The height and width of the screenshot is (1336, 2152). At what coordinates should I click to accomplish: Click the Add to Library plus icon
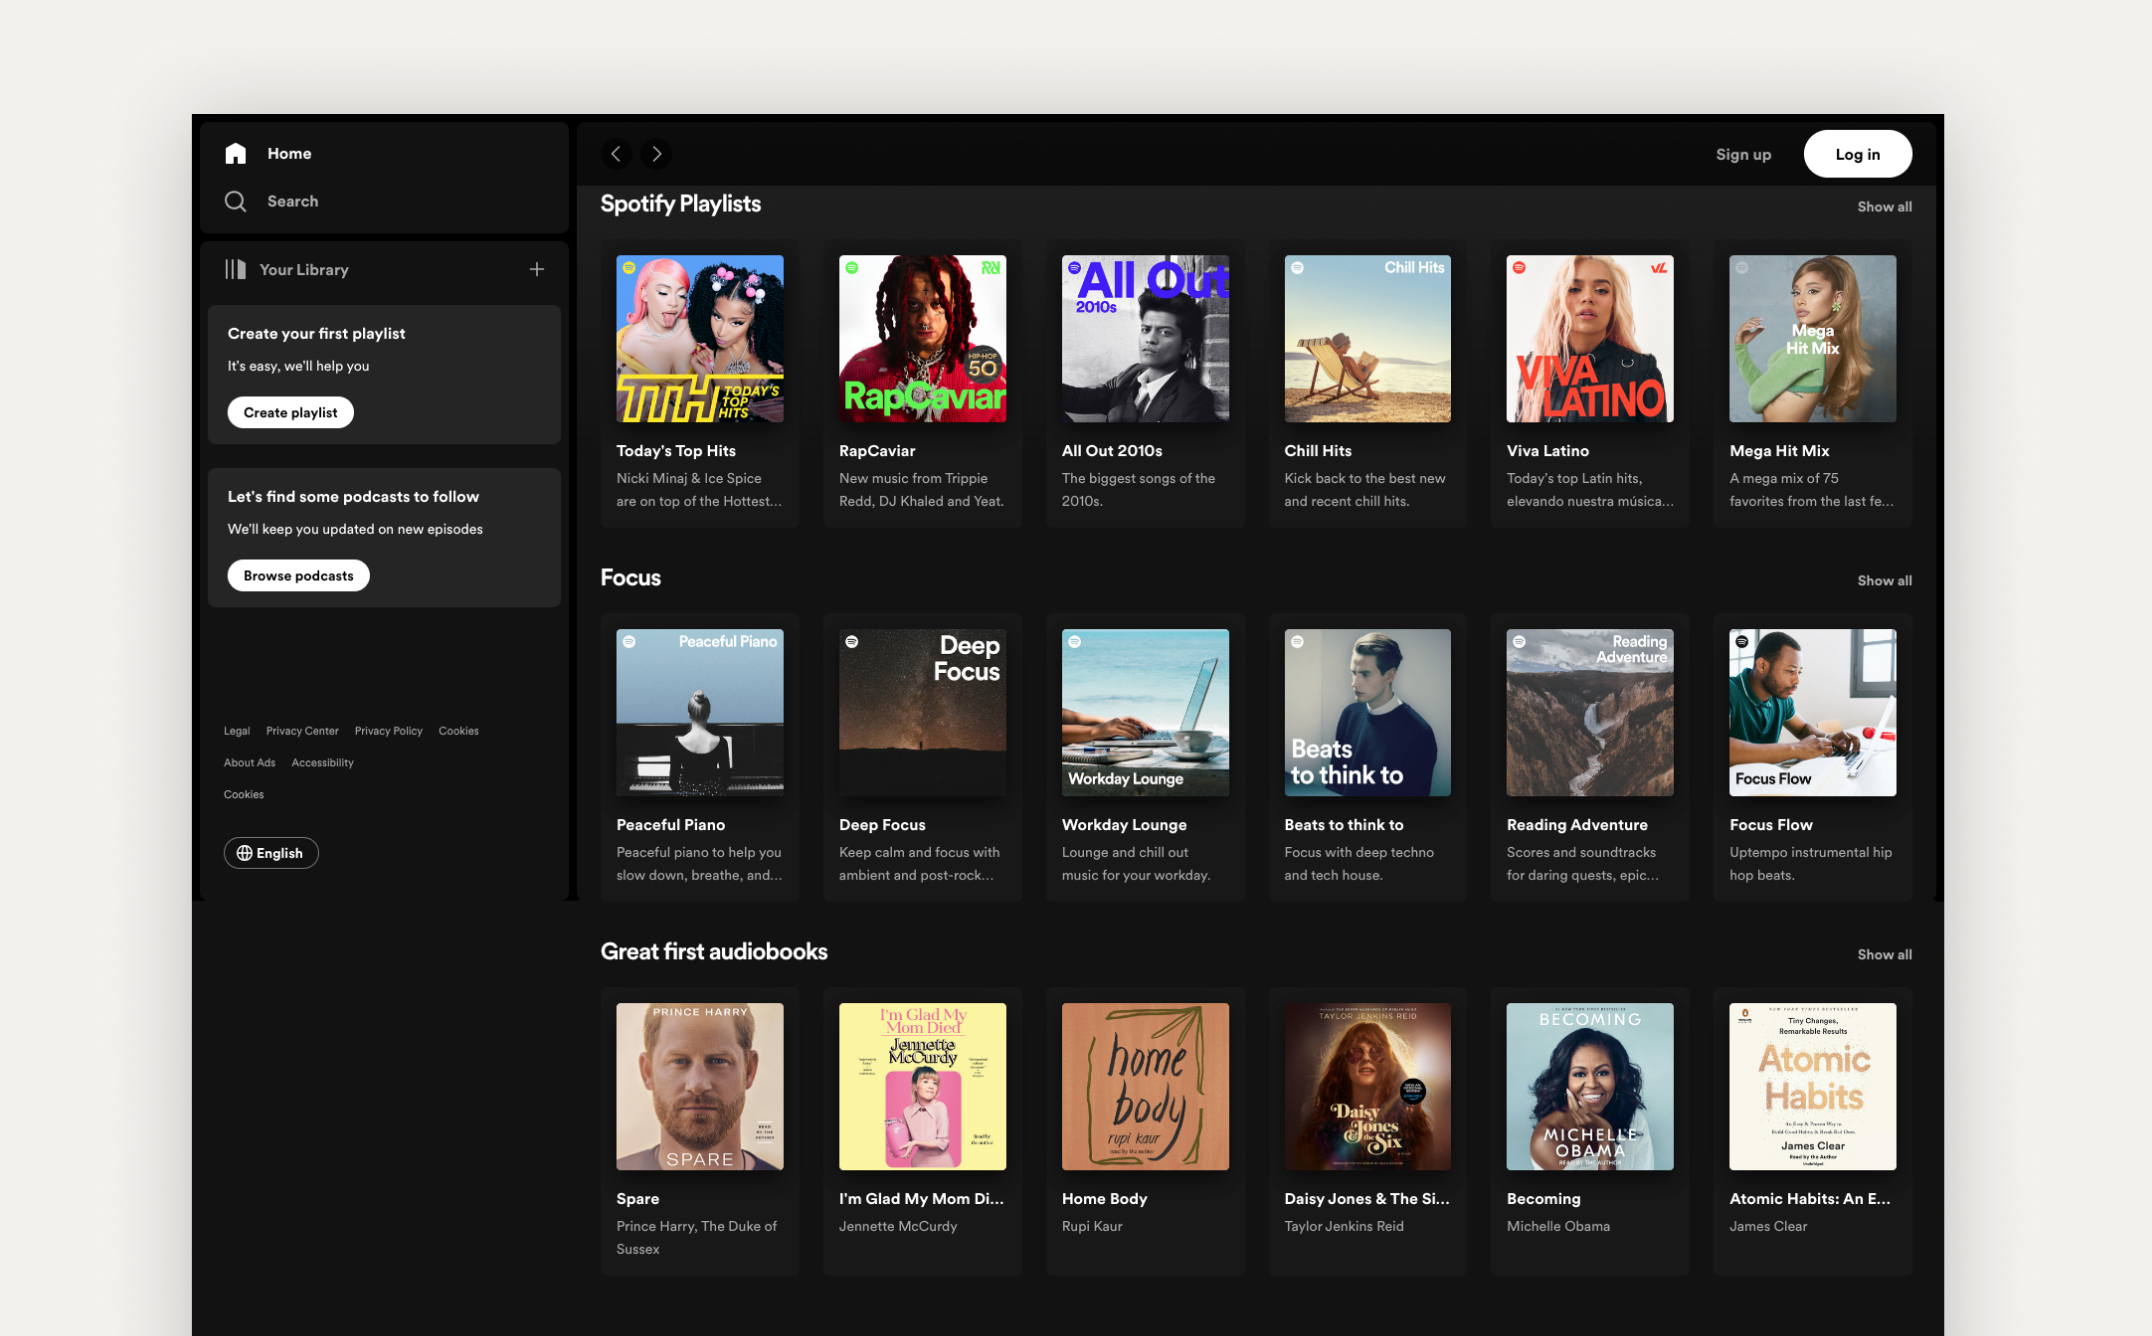pyautogui.click(x=537, y=269)
